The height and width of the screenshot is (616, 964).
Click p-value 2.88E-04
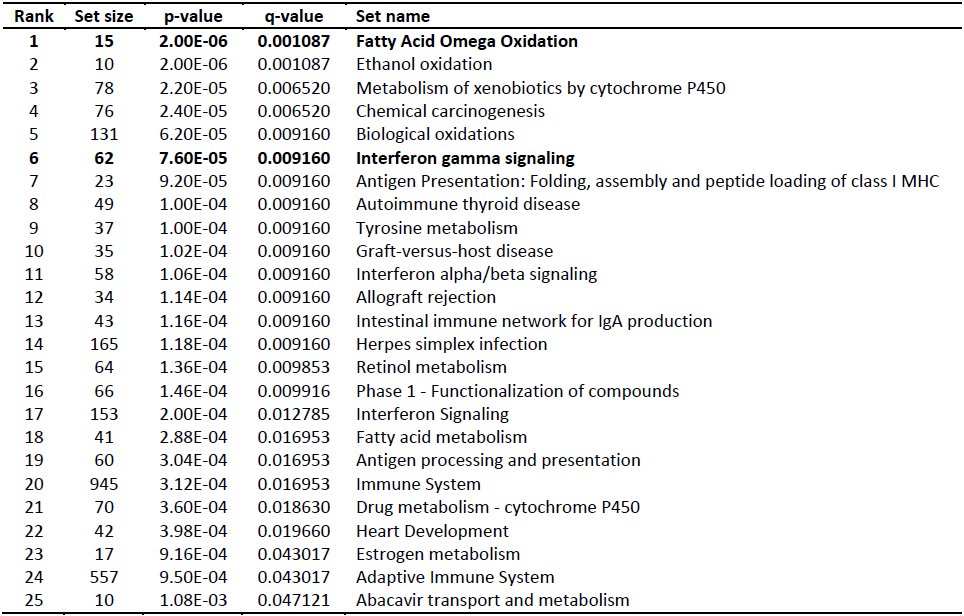(x=193, y=437)
